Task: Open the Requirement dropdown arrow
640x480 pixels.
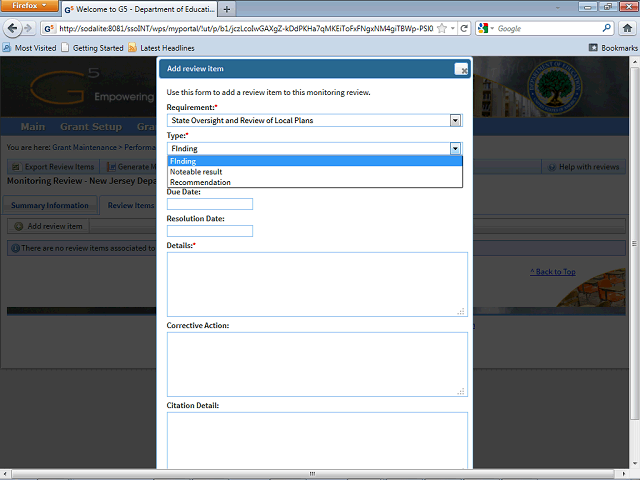Action: pos(456,120)
